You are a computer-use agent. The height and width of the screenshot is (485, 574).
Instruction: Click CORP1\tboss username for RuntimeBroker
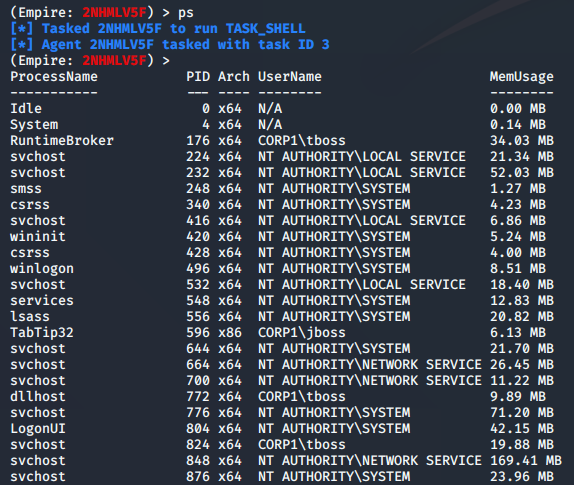(302, 141)
